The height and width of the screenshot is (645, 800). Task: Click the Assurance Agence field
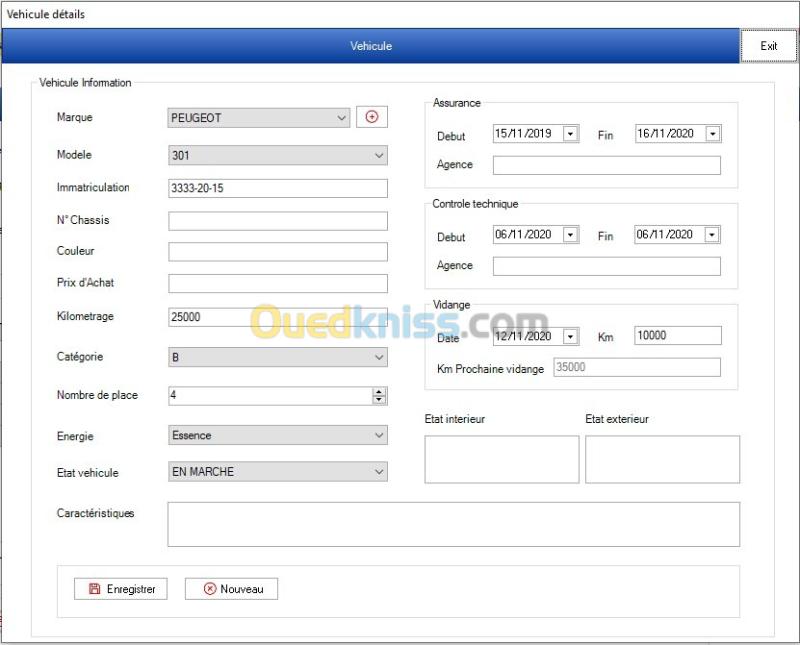(x=607, y=165)
